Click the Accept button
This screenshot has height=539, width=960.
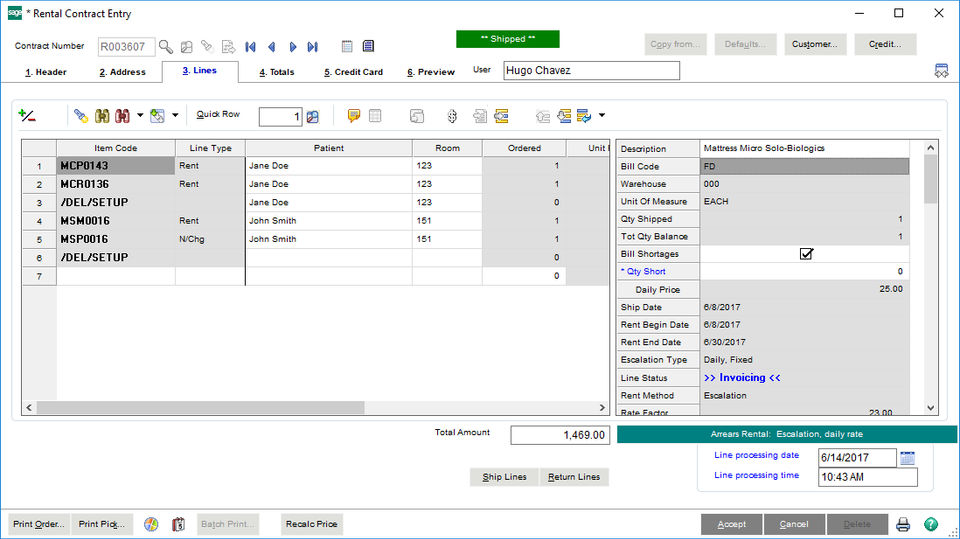coord(732,524)
